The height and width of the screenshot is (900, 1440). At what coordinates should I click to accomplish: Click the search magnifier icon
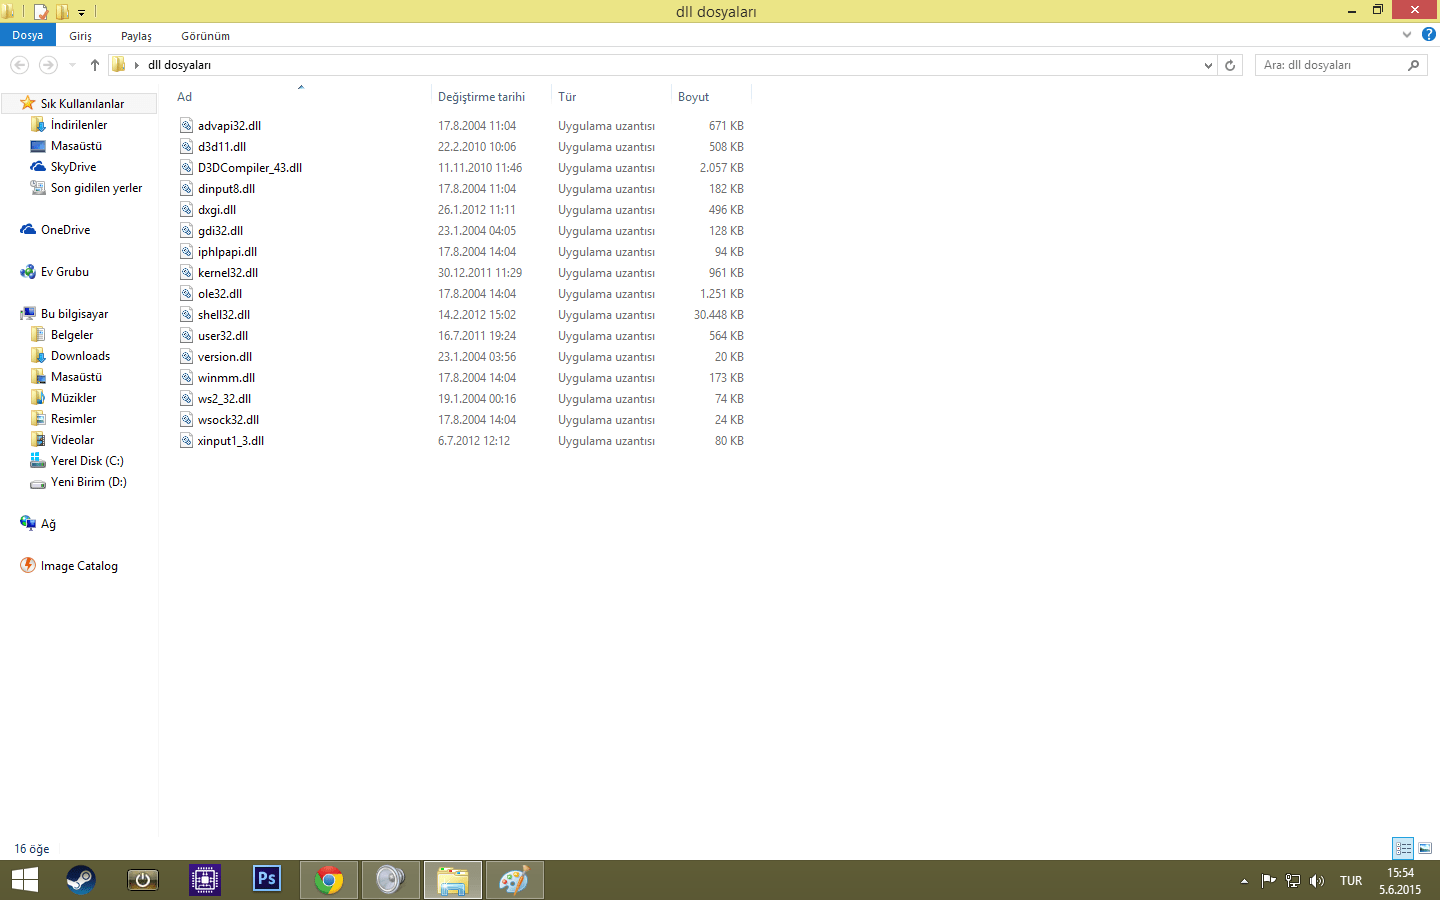1414,65
